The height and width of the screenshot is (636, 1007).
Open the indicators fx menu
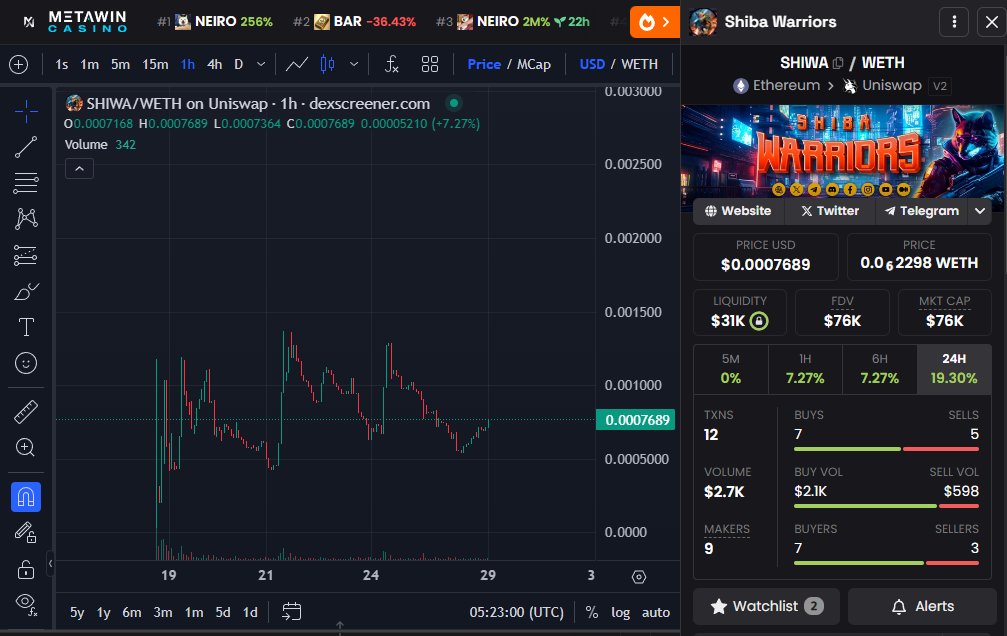(392, 64)
